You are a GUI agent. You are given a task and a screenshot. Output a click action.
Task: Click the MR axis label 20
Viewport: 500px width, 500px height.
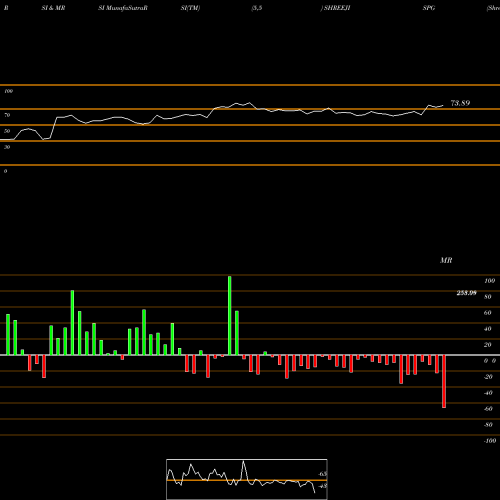click(x=488, y=345)
